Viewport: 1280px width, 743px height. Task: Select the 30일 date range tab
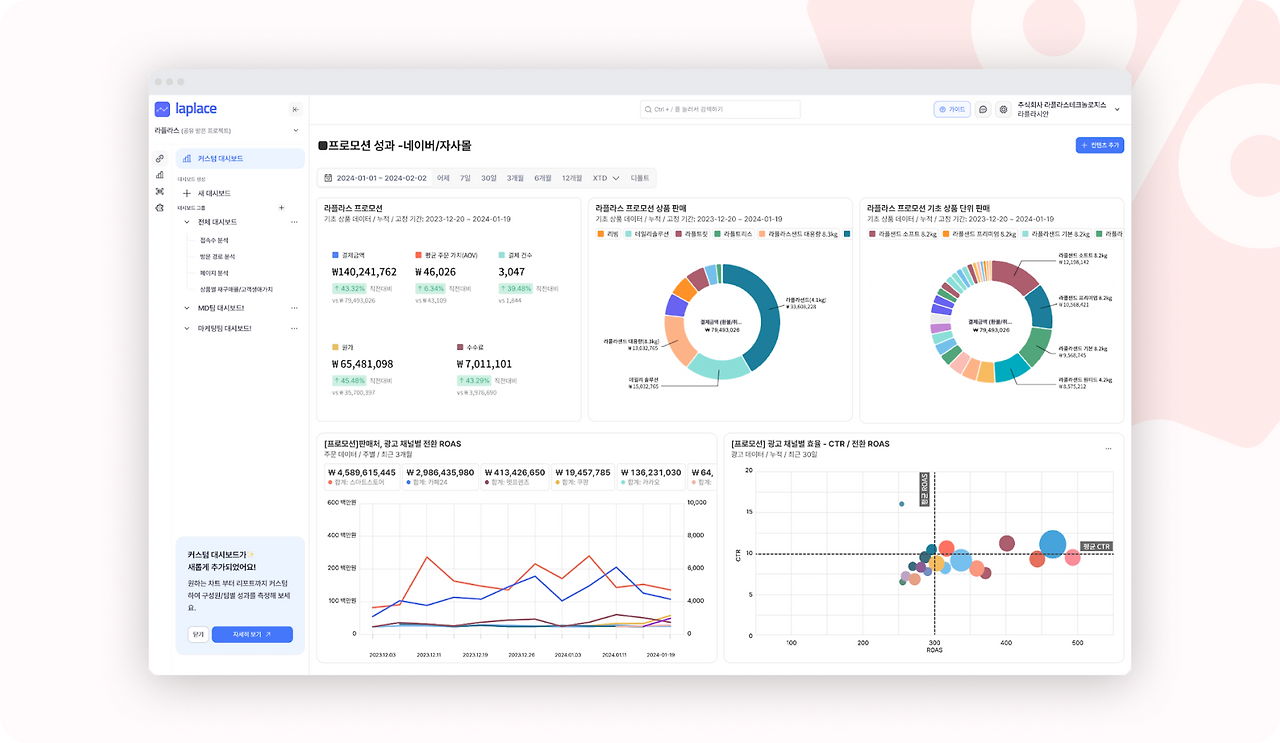pos(489,178)
